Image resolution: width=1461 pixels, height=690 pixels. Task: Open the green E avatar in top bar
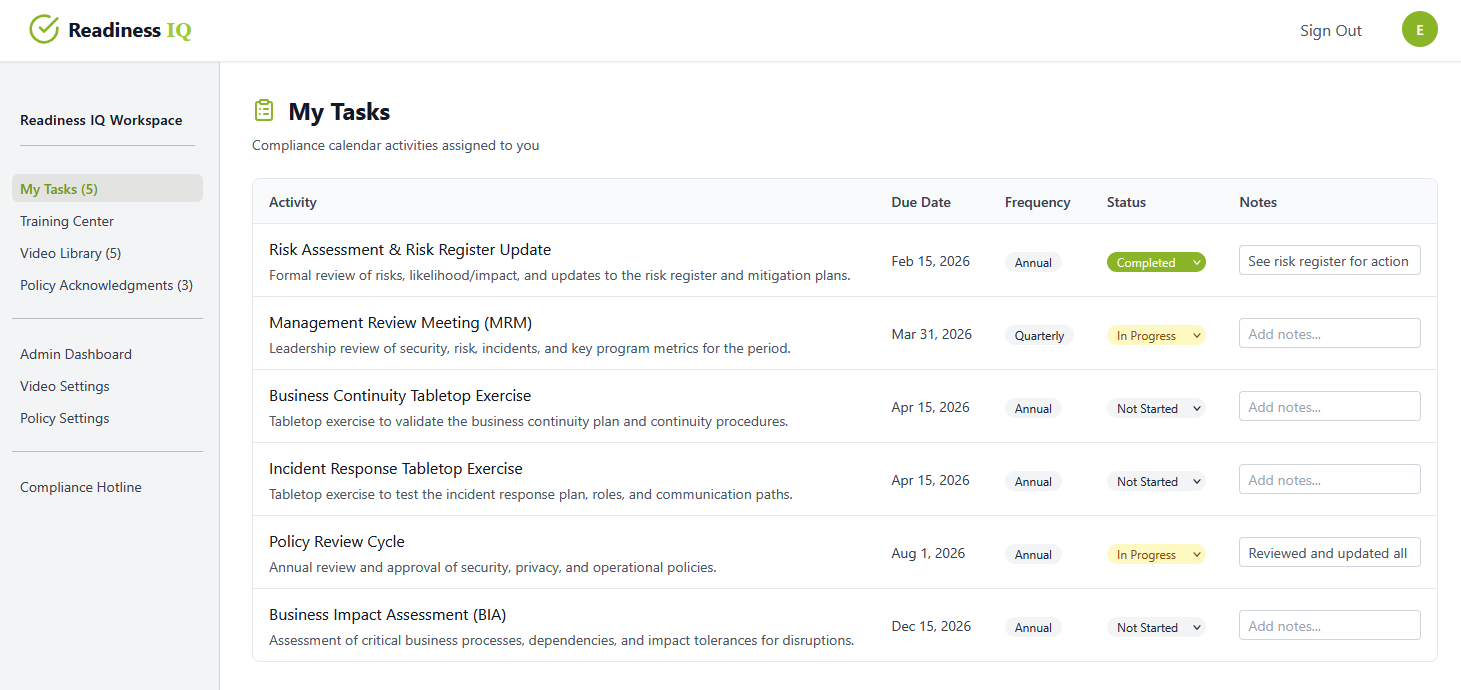click(1419, 29)
